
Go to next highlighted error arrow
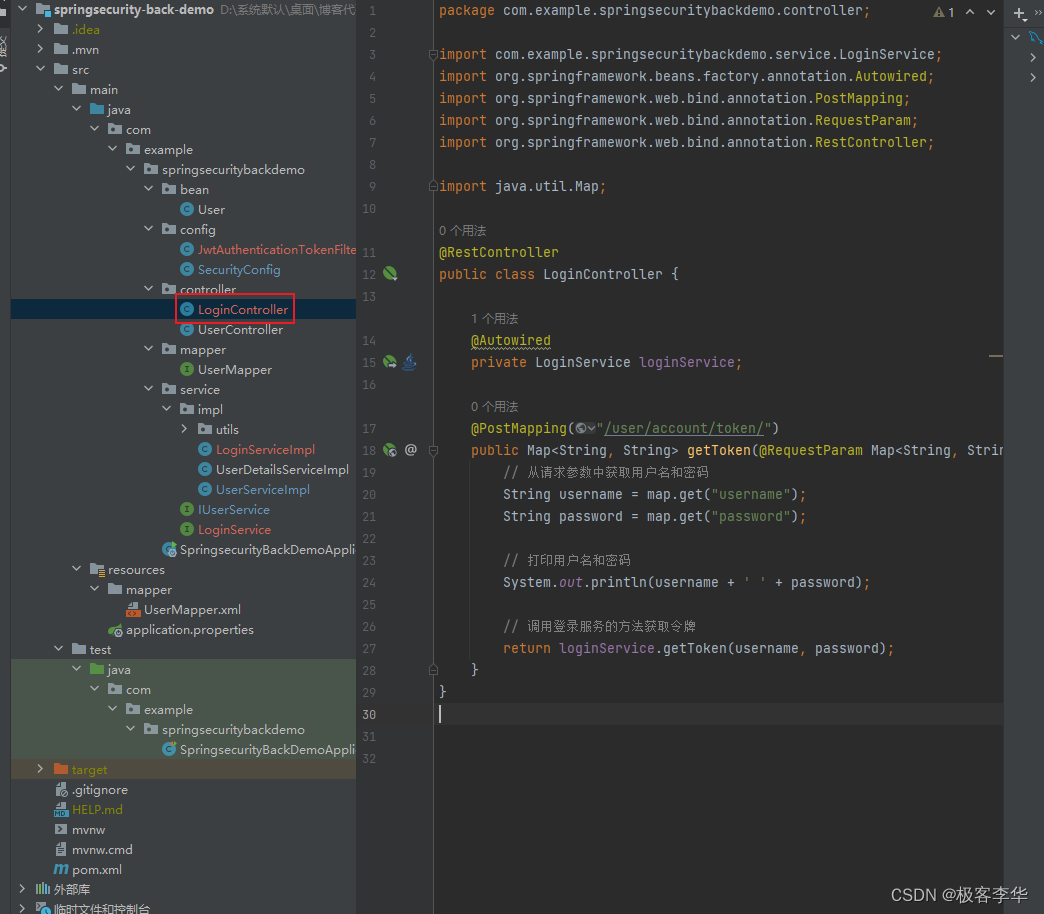click(x=991, y=12)
